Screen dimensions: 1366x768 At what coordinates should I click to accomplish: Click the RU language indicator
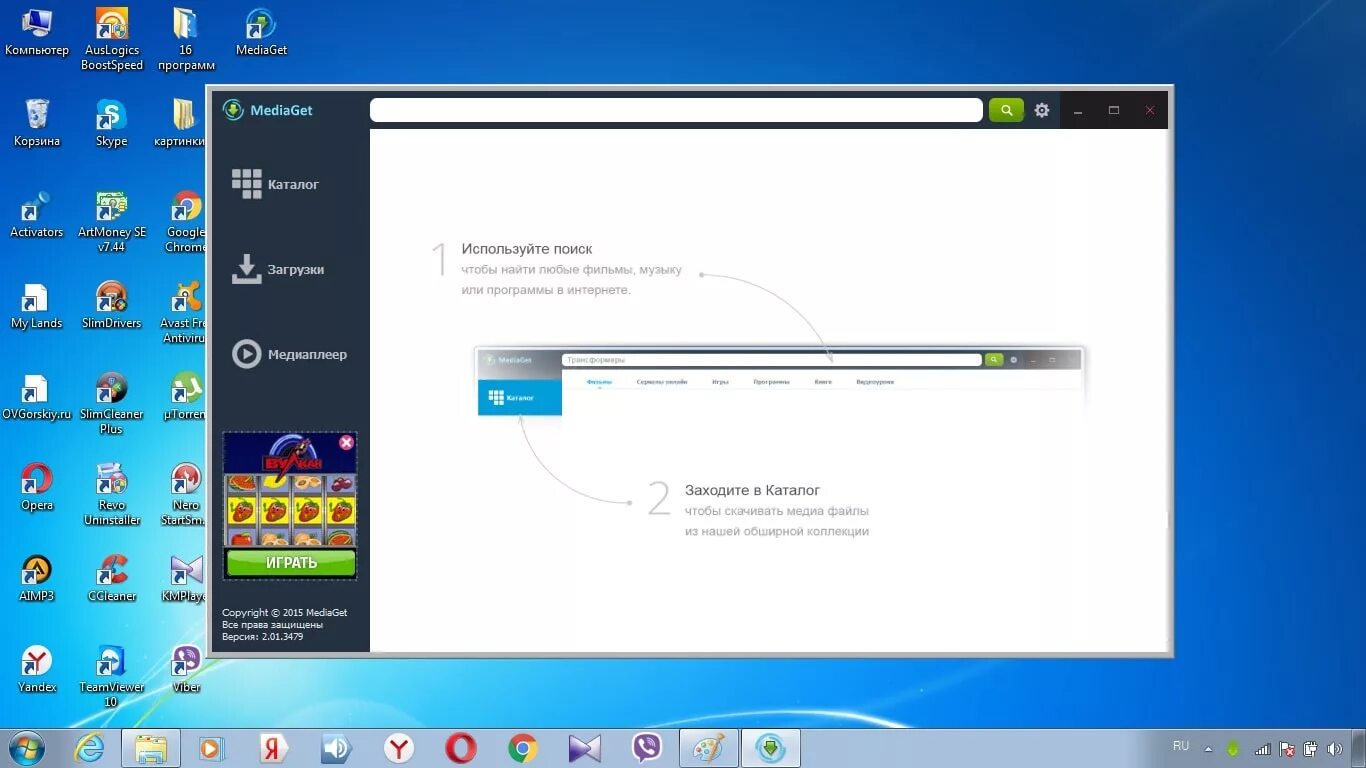pyautogui.click(x=1181, y=746)
